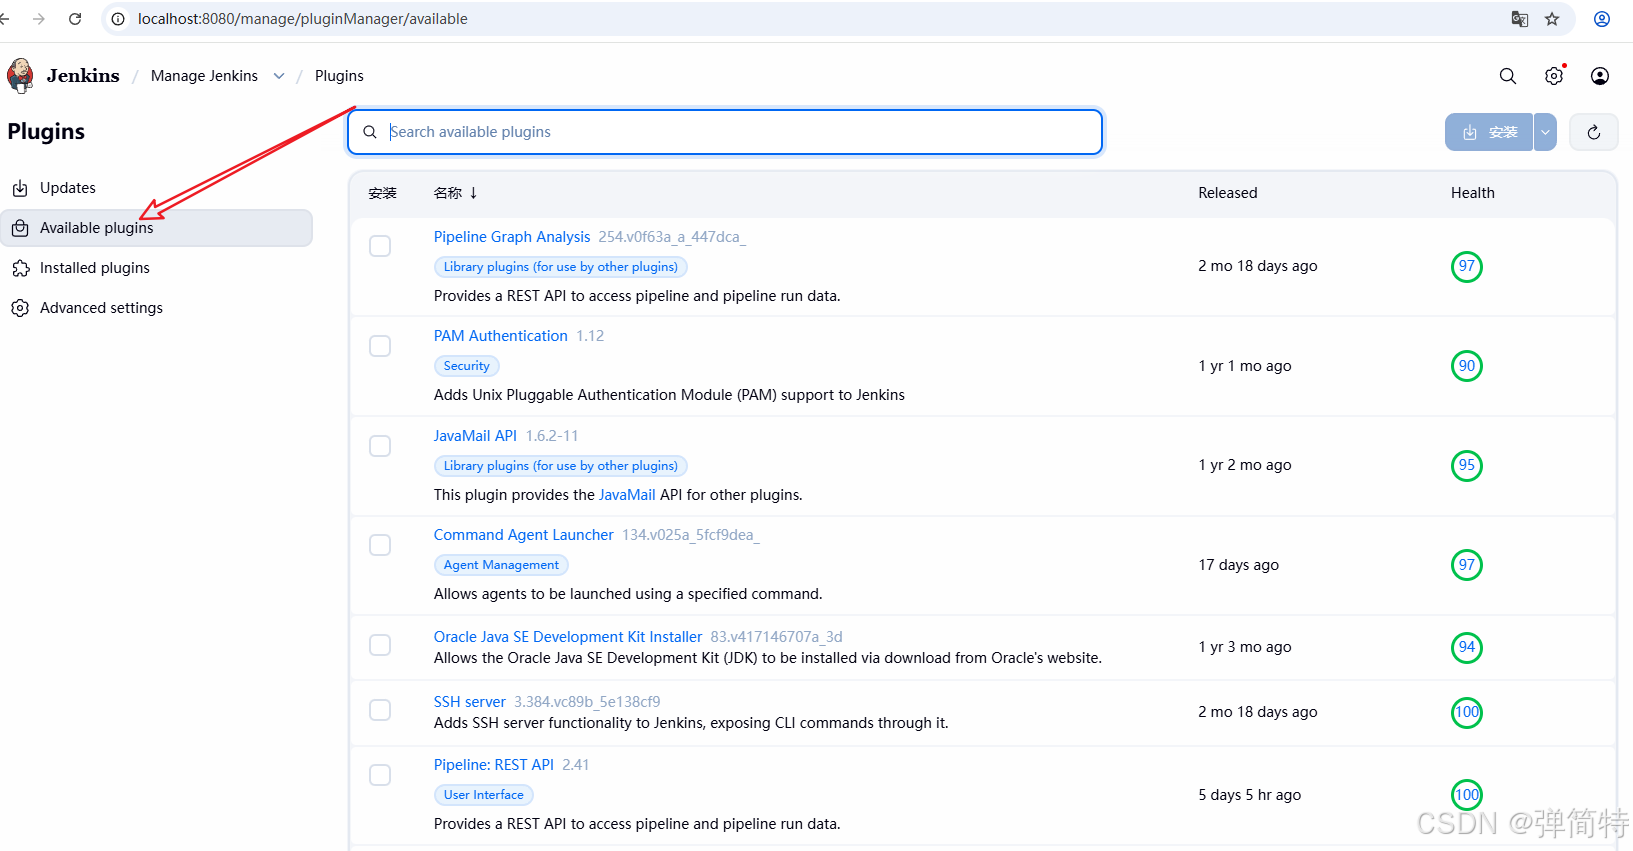Click the Updates download icon in sidebar
The image size is (1633, 851).
coord(20,188)
